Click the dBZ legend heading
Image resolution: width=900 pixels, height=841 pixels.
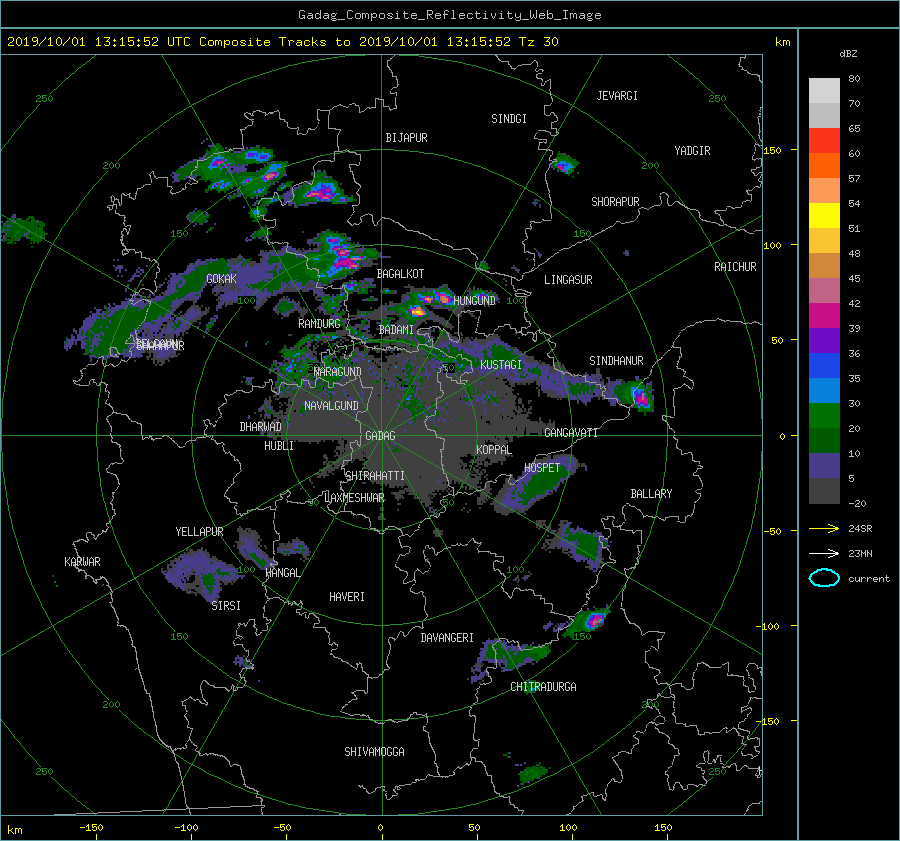[x=848, y=54]
